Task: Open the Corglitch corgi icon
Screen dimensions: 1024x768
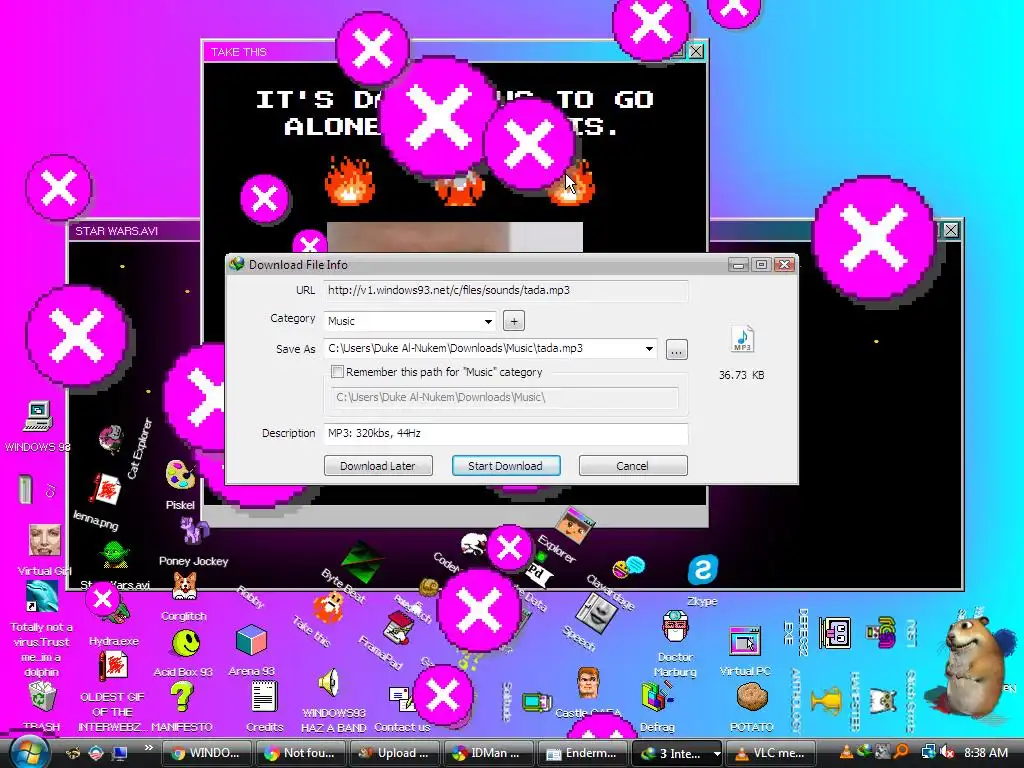Action: (184, 586)
